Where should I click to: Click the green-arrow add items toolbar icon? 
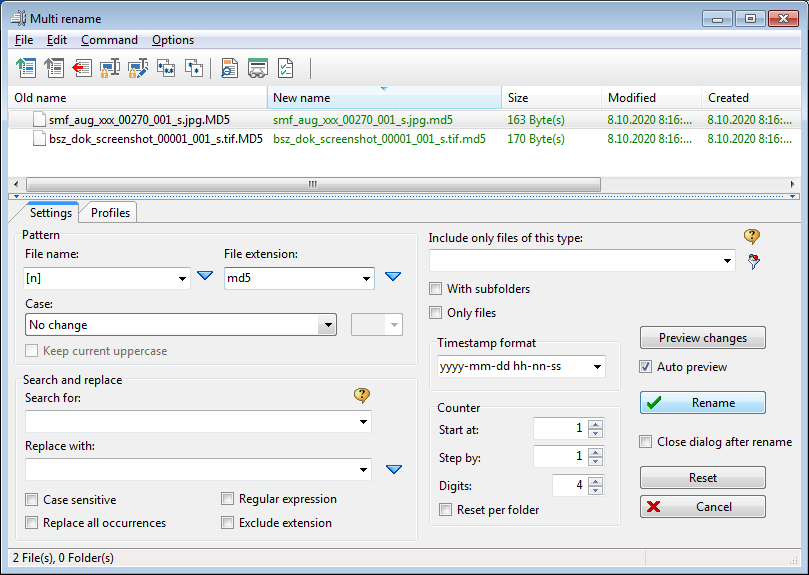(x=26, y=68)
